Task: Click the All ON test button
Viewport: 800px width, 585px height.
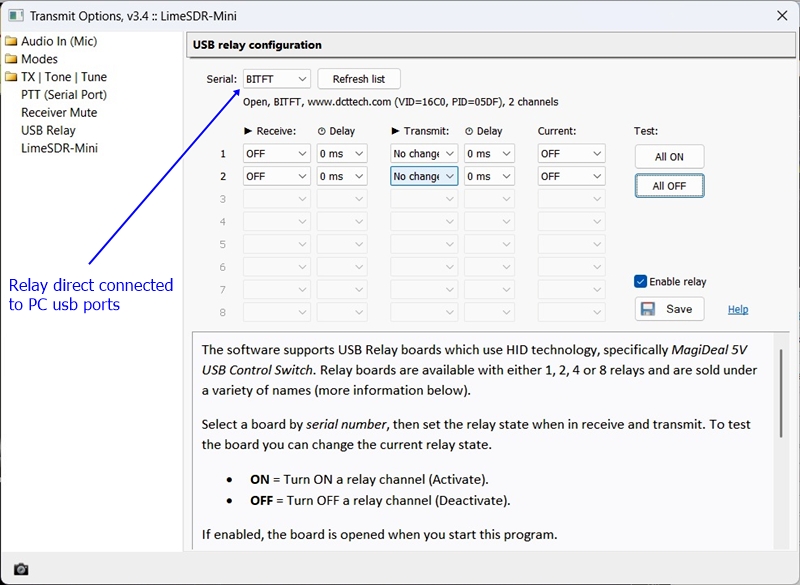Action: [x=669, y=157]
